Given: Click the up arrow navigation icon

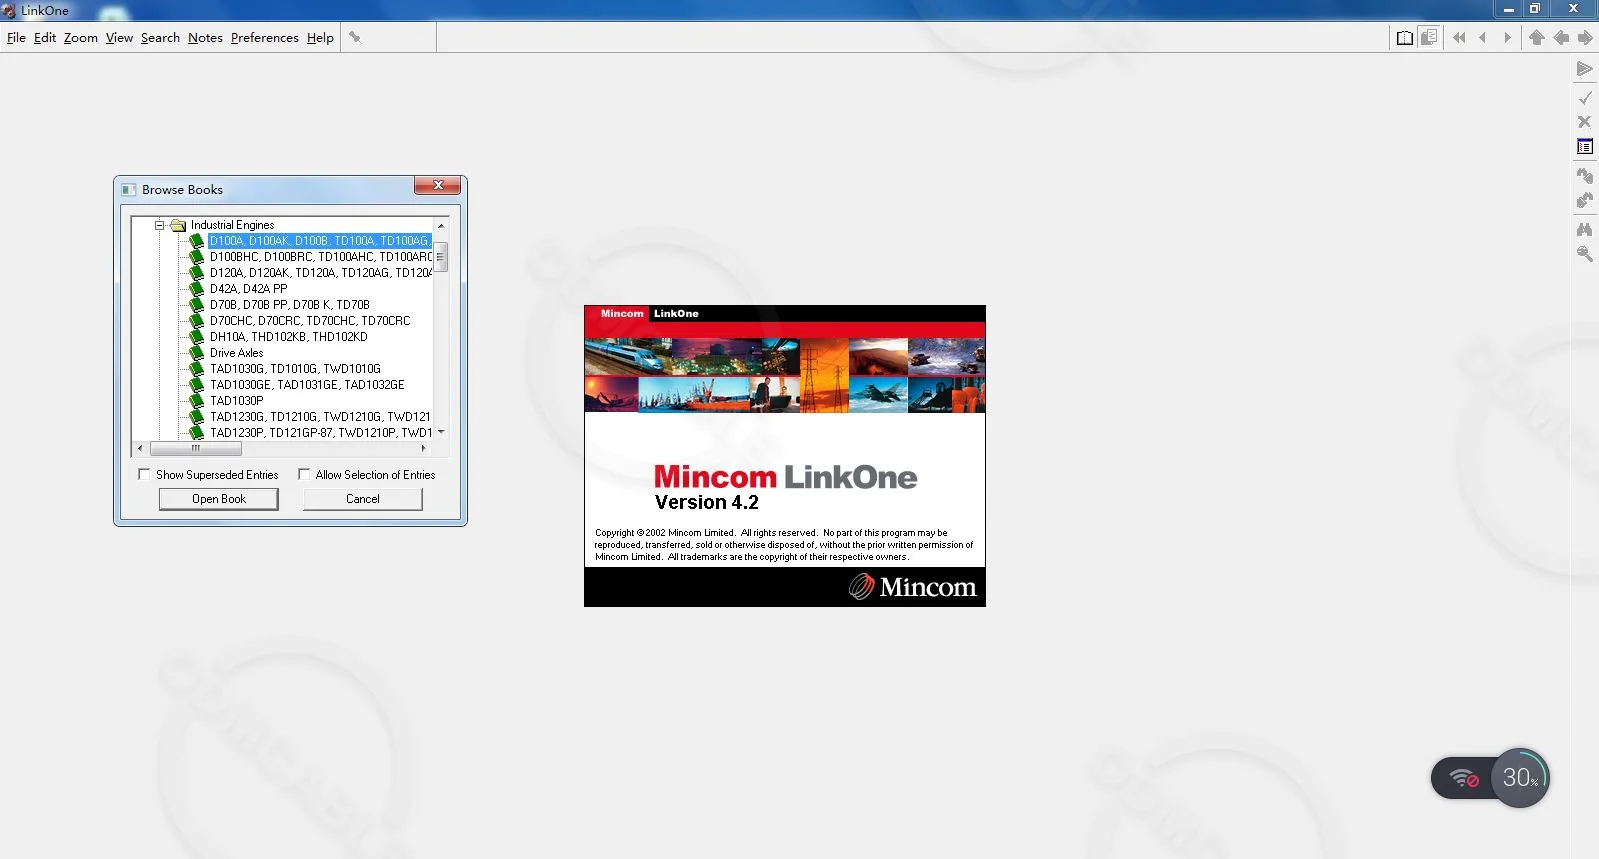Looking at the screenshot, I should point(1537,38).
